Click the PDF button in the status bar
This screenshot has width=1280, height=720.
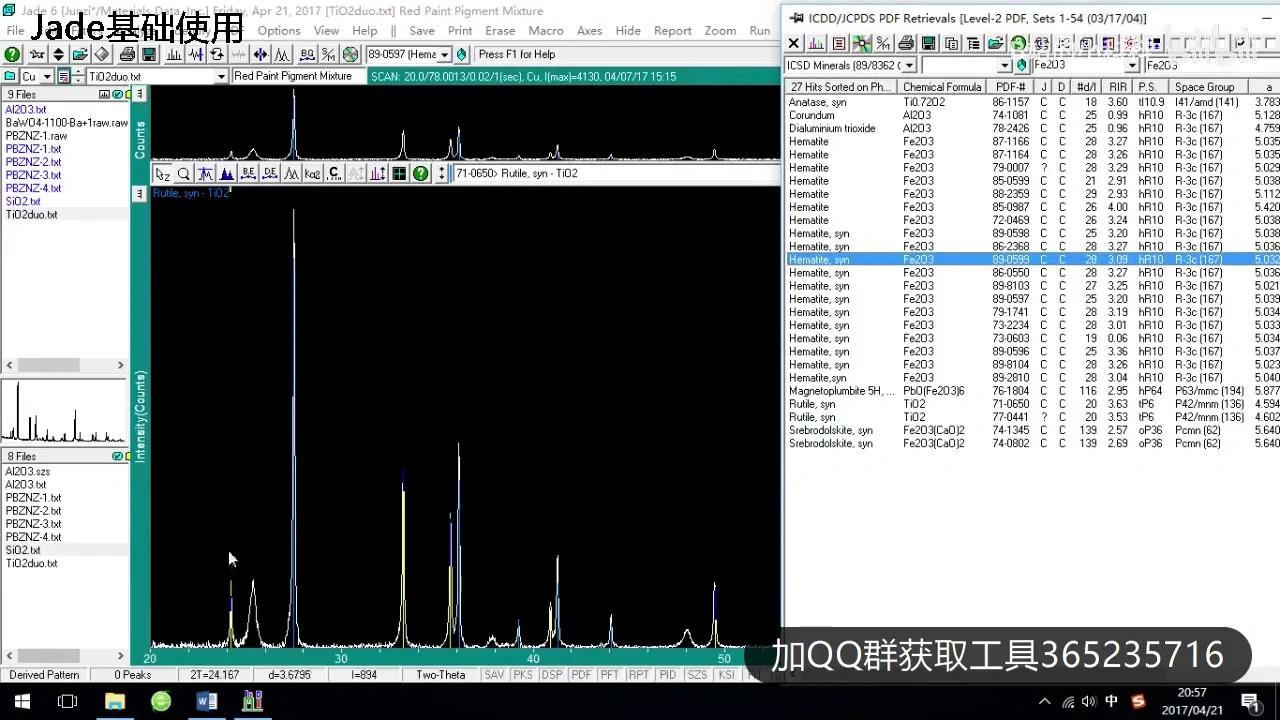click(581, 674)
